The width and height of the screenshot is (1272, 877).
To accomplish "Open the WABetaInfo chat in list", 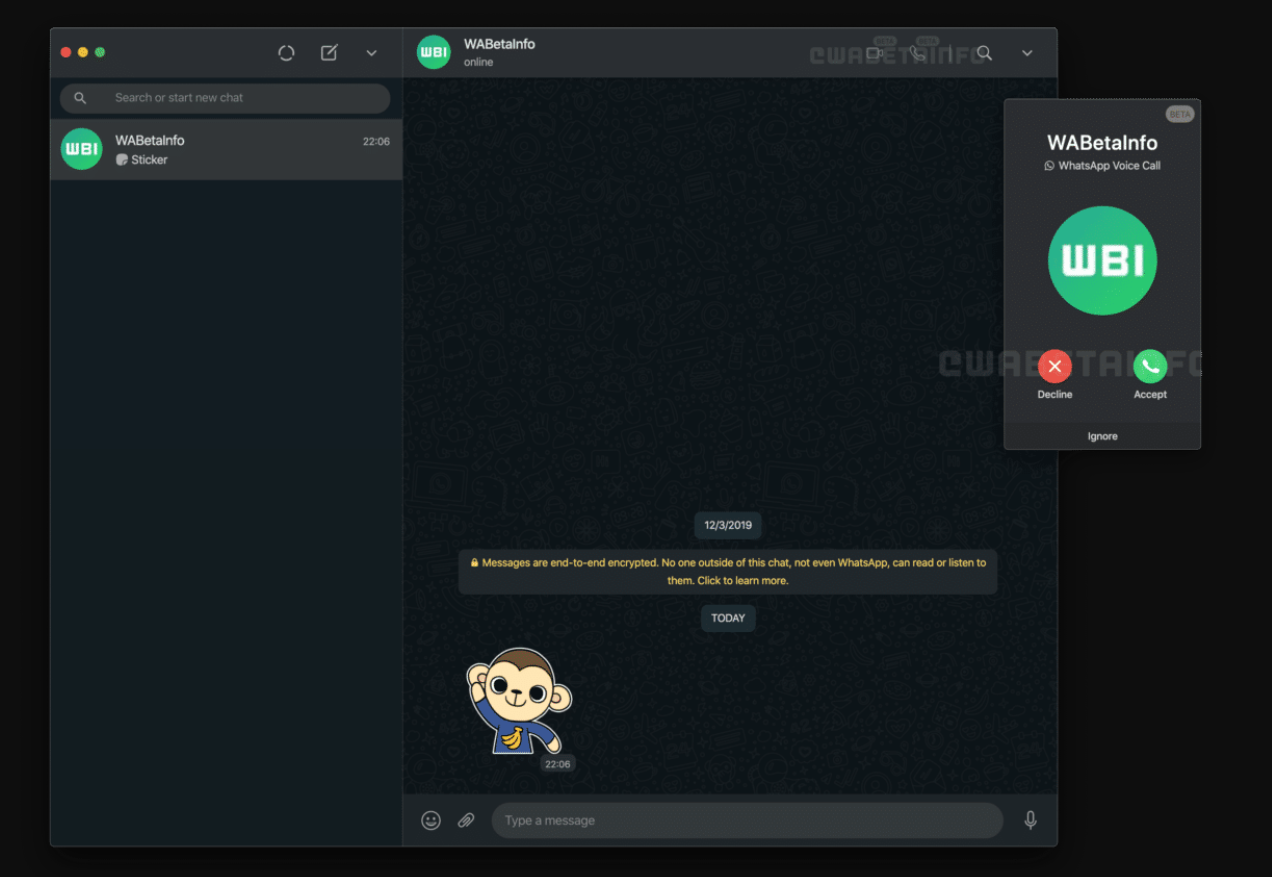I will [226, 149].
